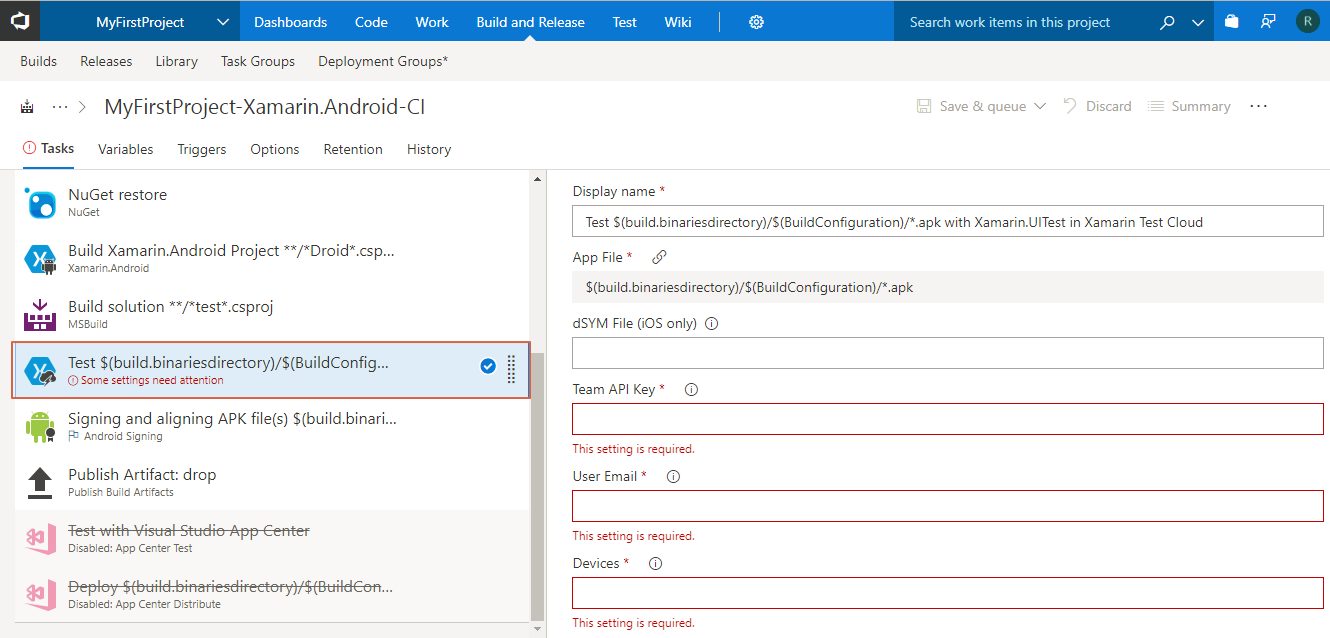
Task: Focus the Team API Key input field
Action: coord(948,419)
